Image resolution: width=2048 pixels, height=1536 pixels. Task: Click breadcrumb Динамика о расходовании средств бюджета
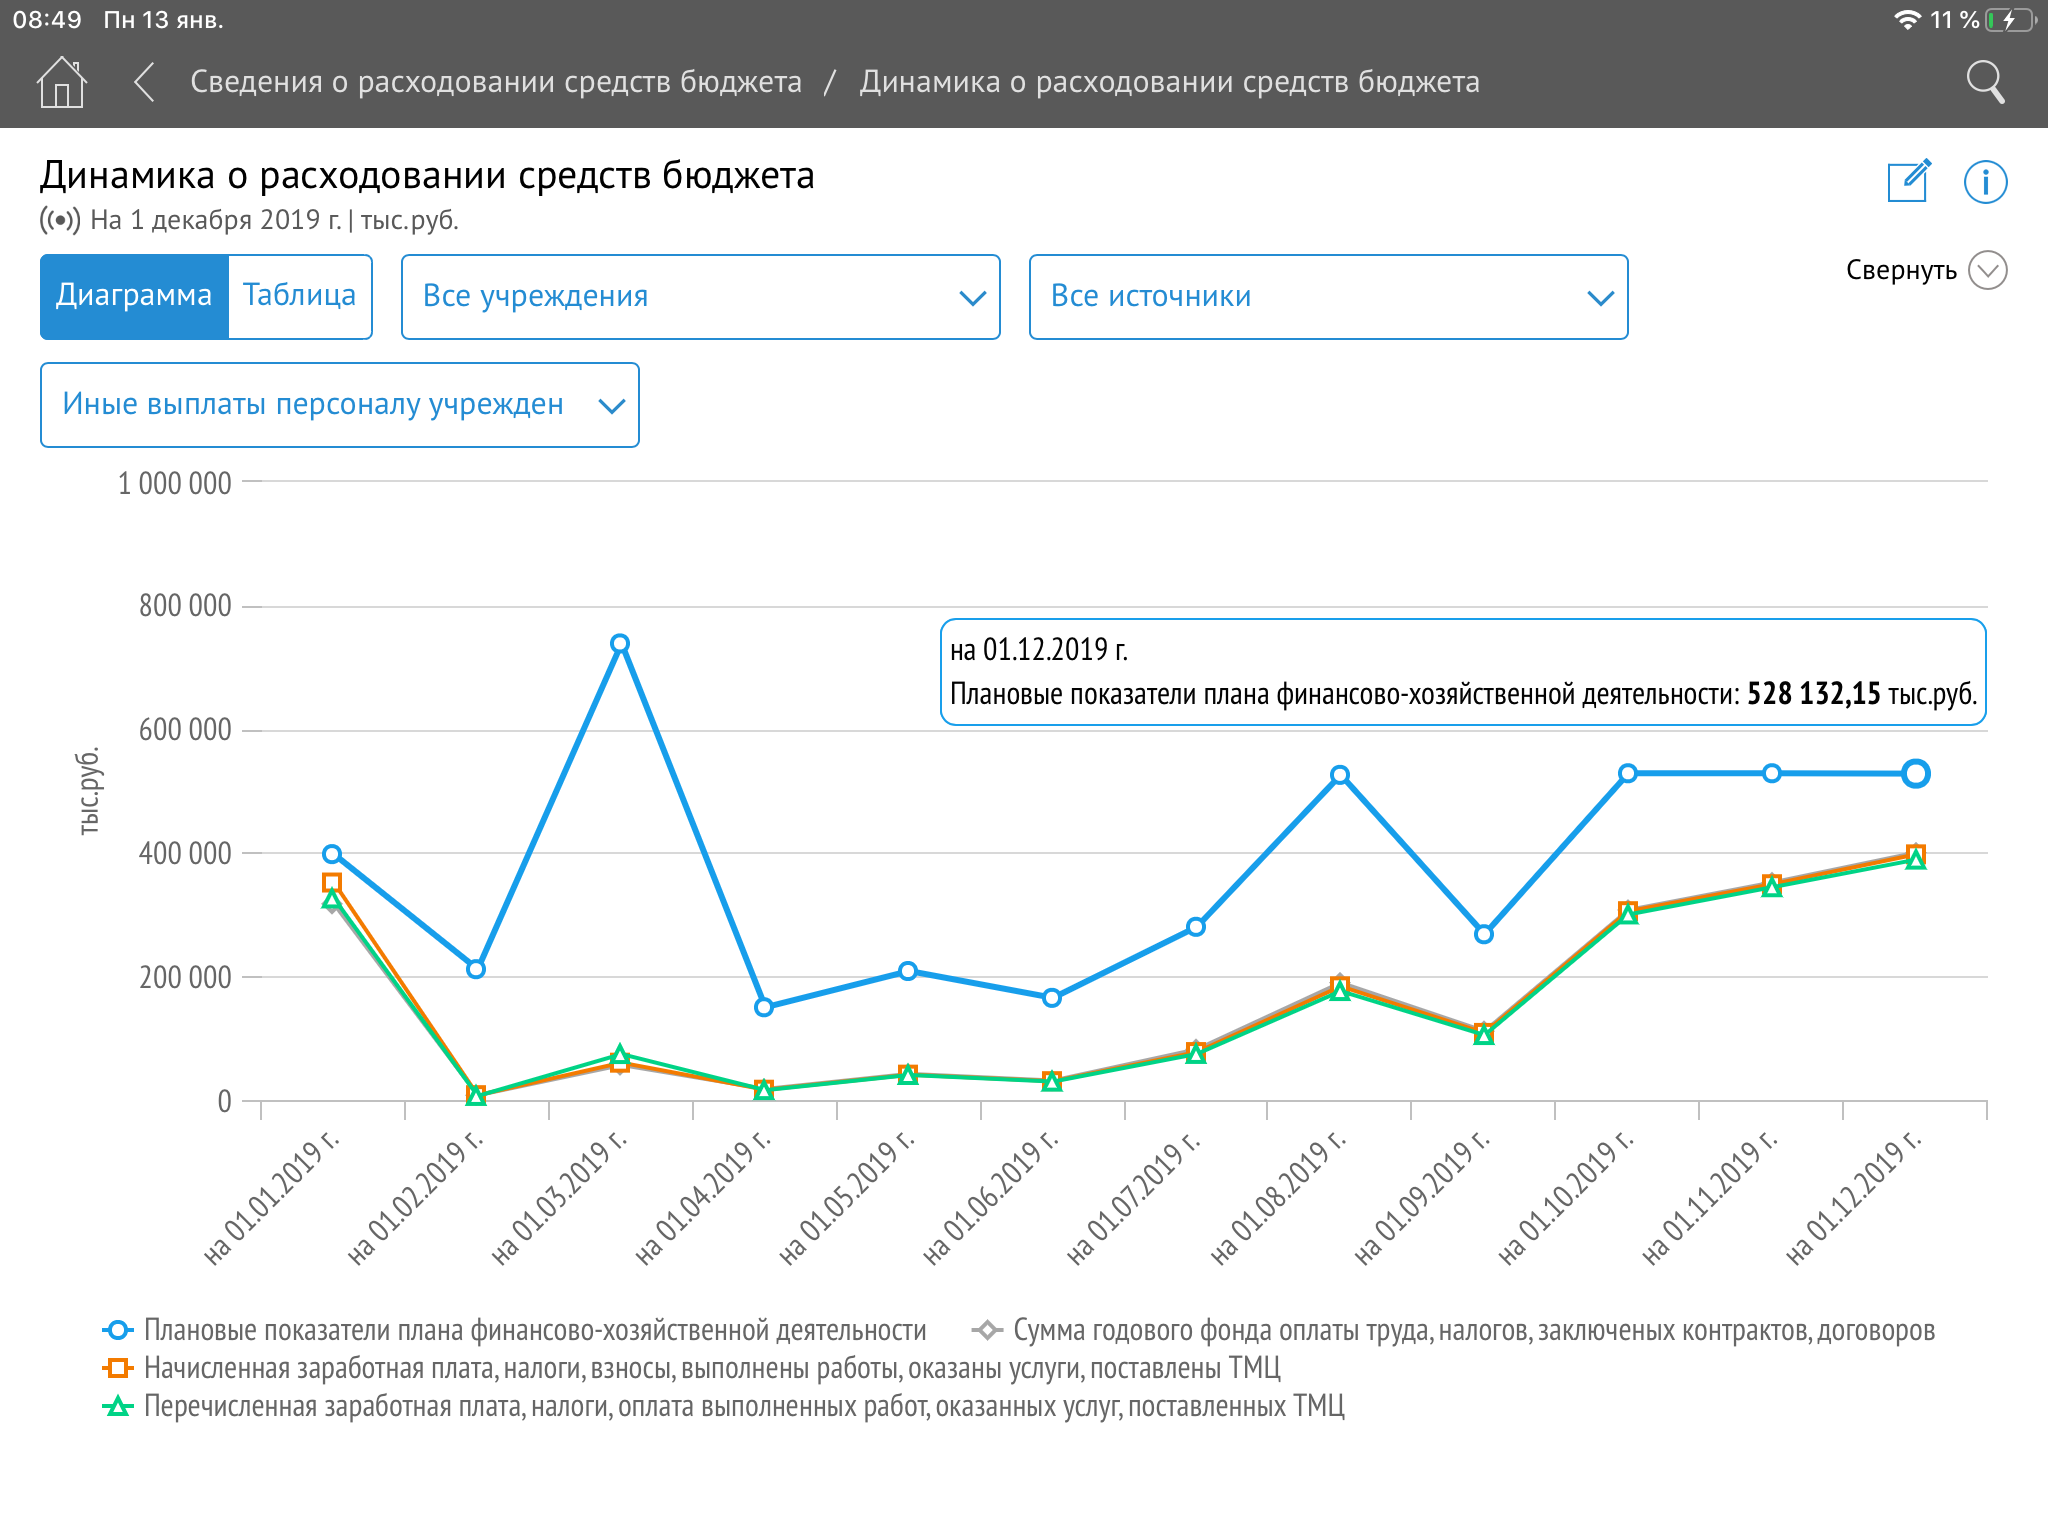click(1170, 82)
